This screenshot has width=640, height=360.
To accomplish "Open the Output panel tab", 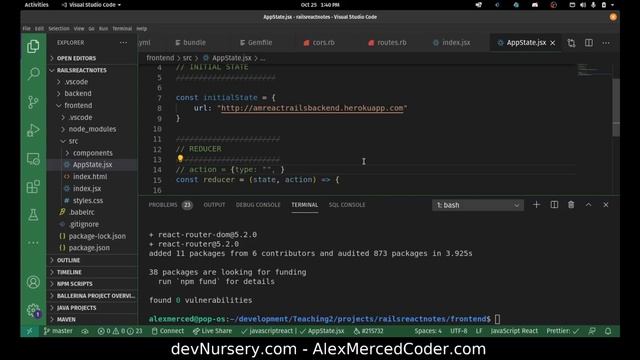I will pyautogui.click(x=214, y=205).
